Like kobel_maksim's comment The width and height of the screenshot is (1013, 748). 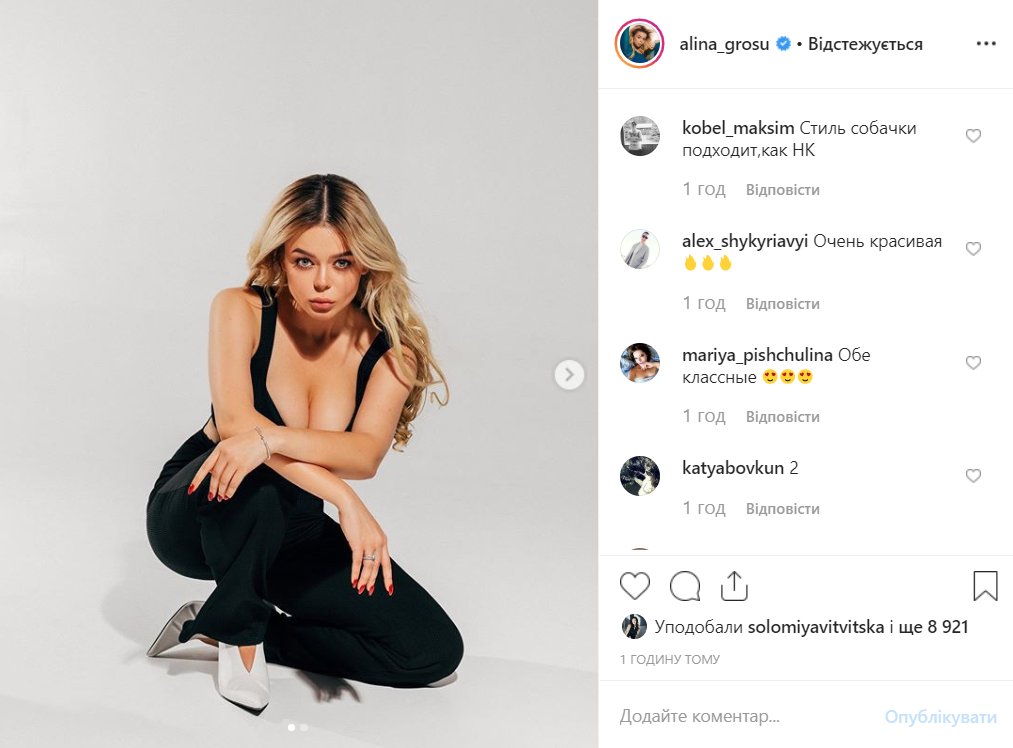point(973,136)
